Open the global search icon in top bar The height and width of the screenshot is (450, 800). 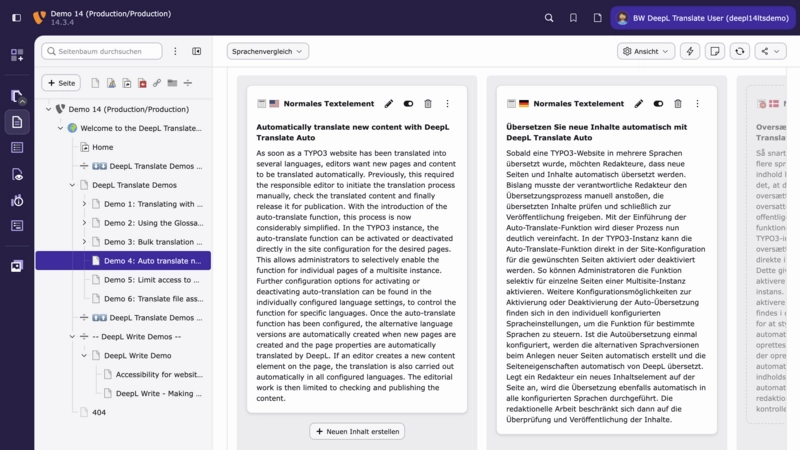point(549,18)
